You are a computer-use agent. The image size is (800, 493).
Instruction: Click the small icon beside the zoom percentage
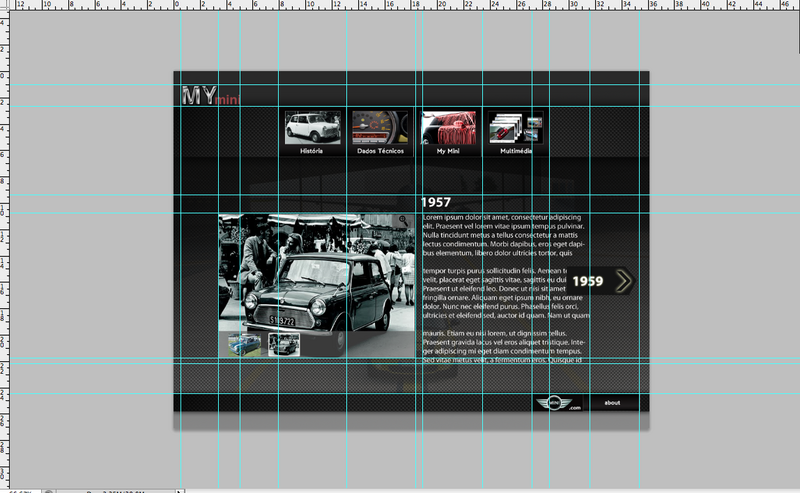[48, 490]
